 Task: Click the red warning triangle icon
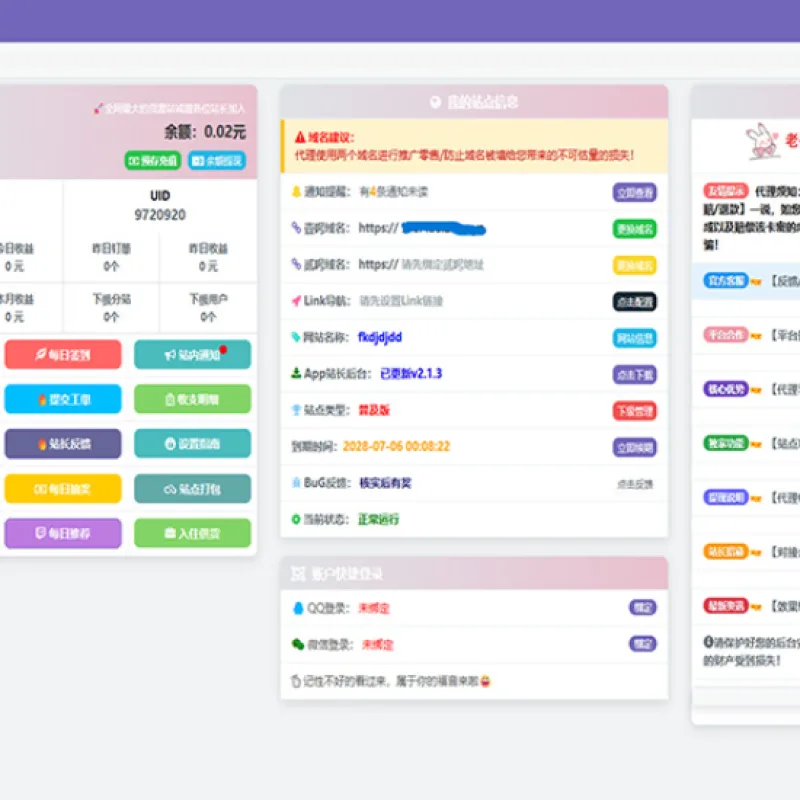pos(300,137)
